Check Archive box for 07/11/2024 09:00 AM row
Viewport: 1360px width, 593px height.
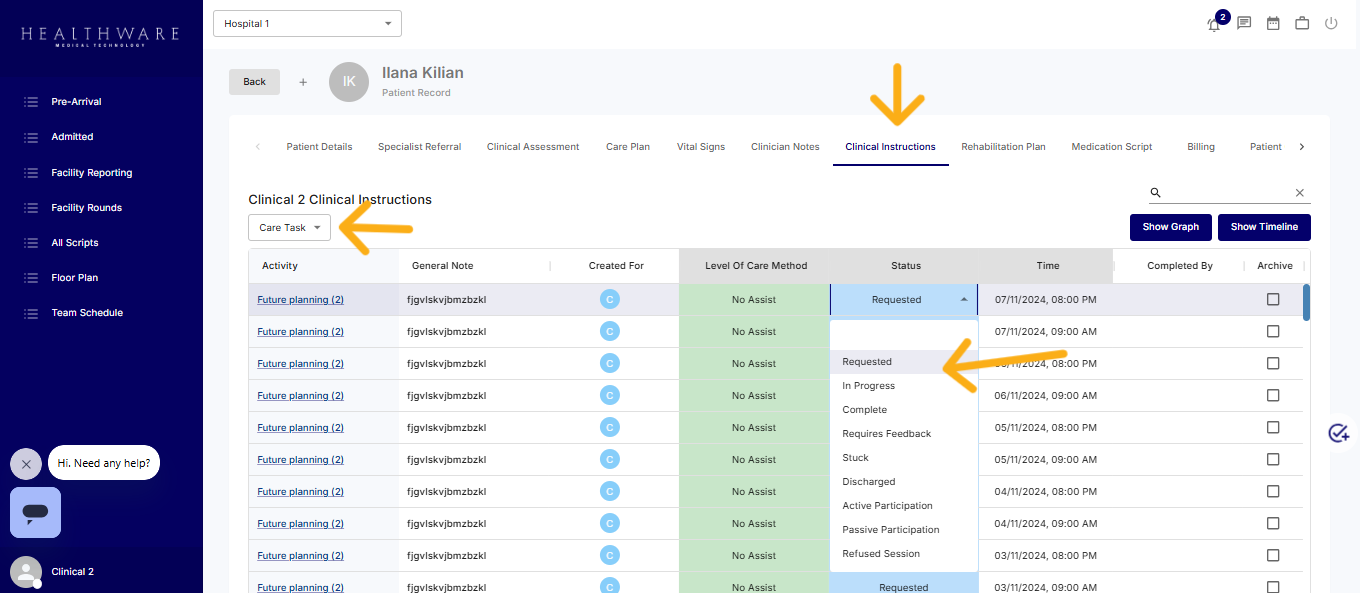1273,331
